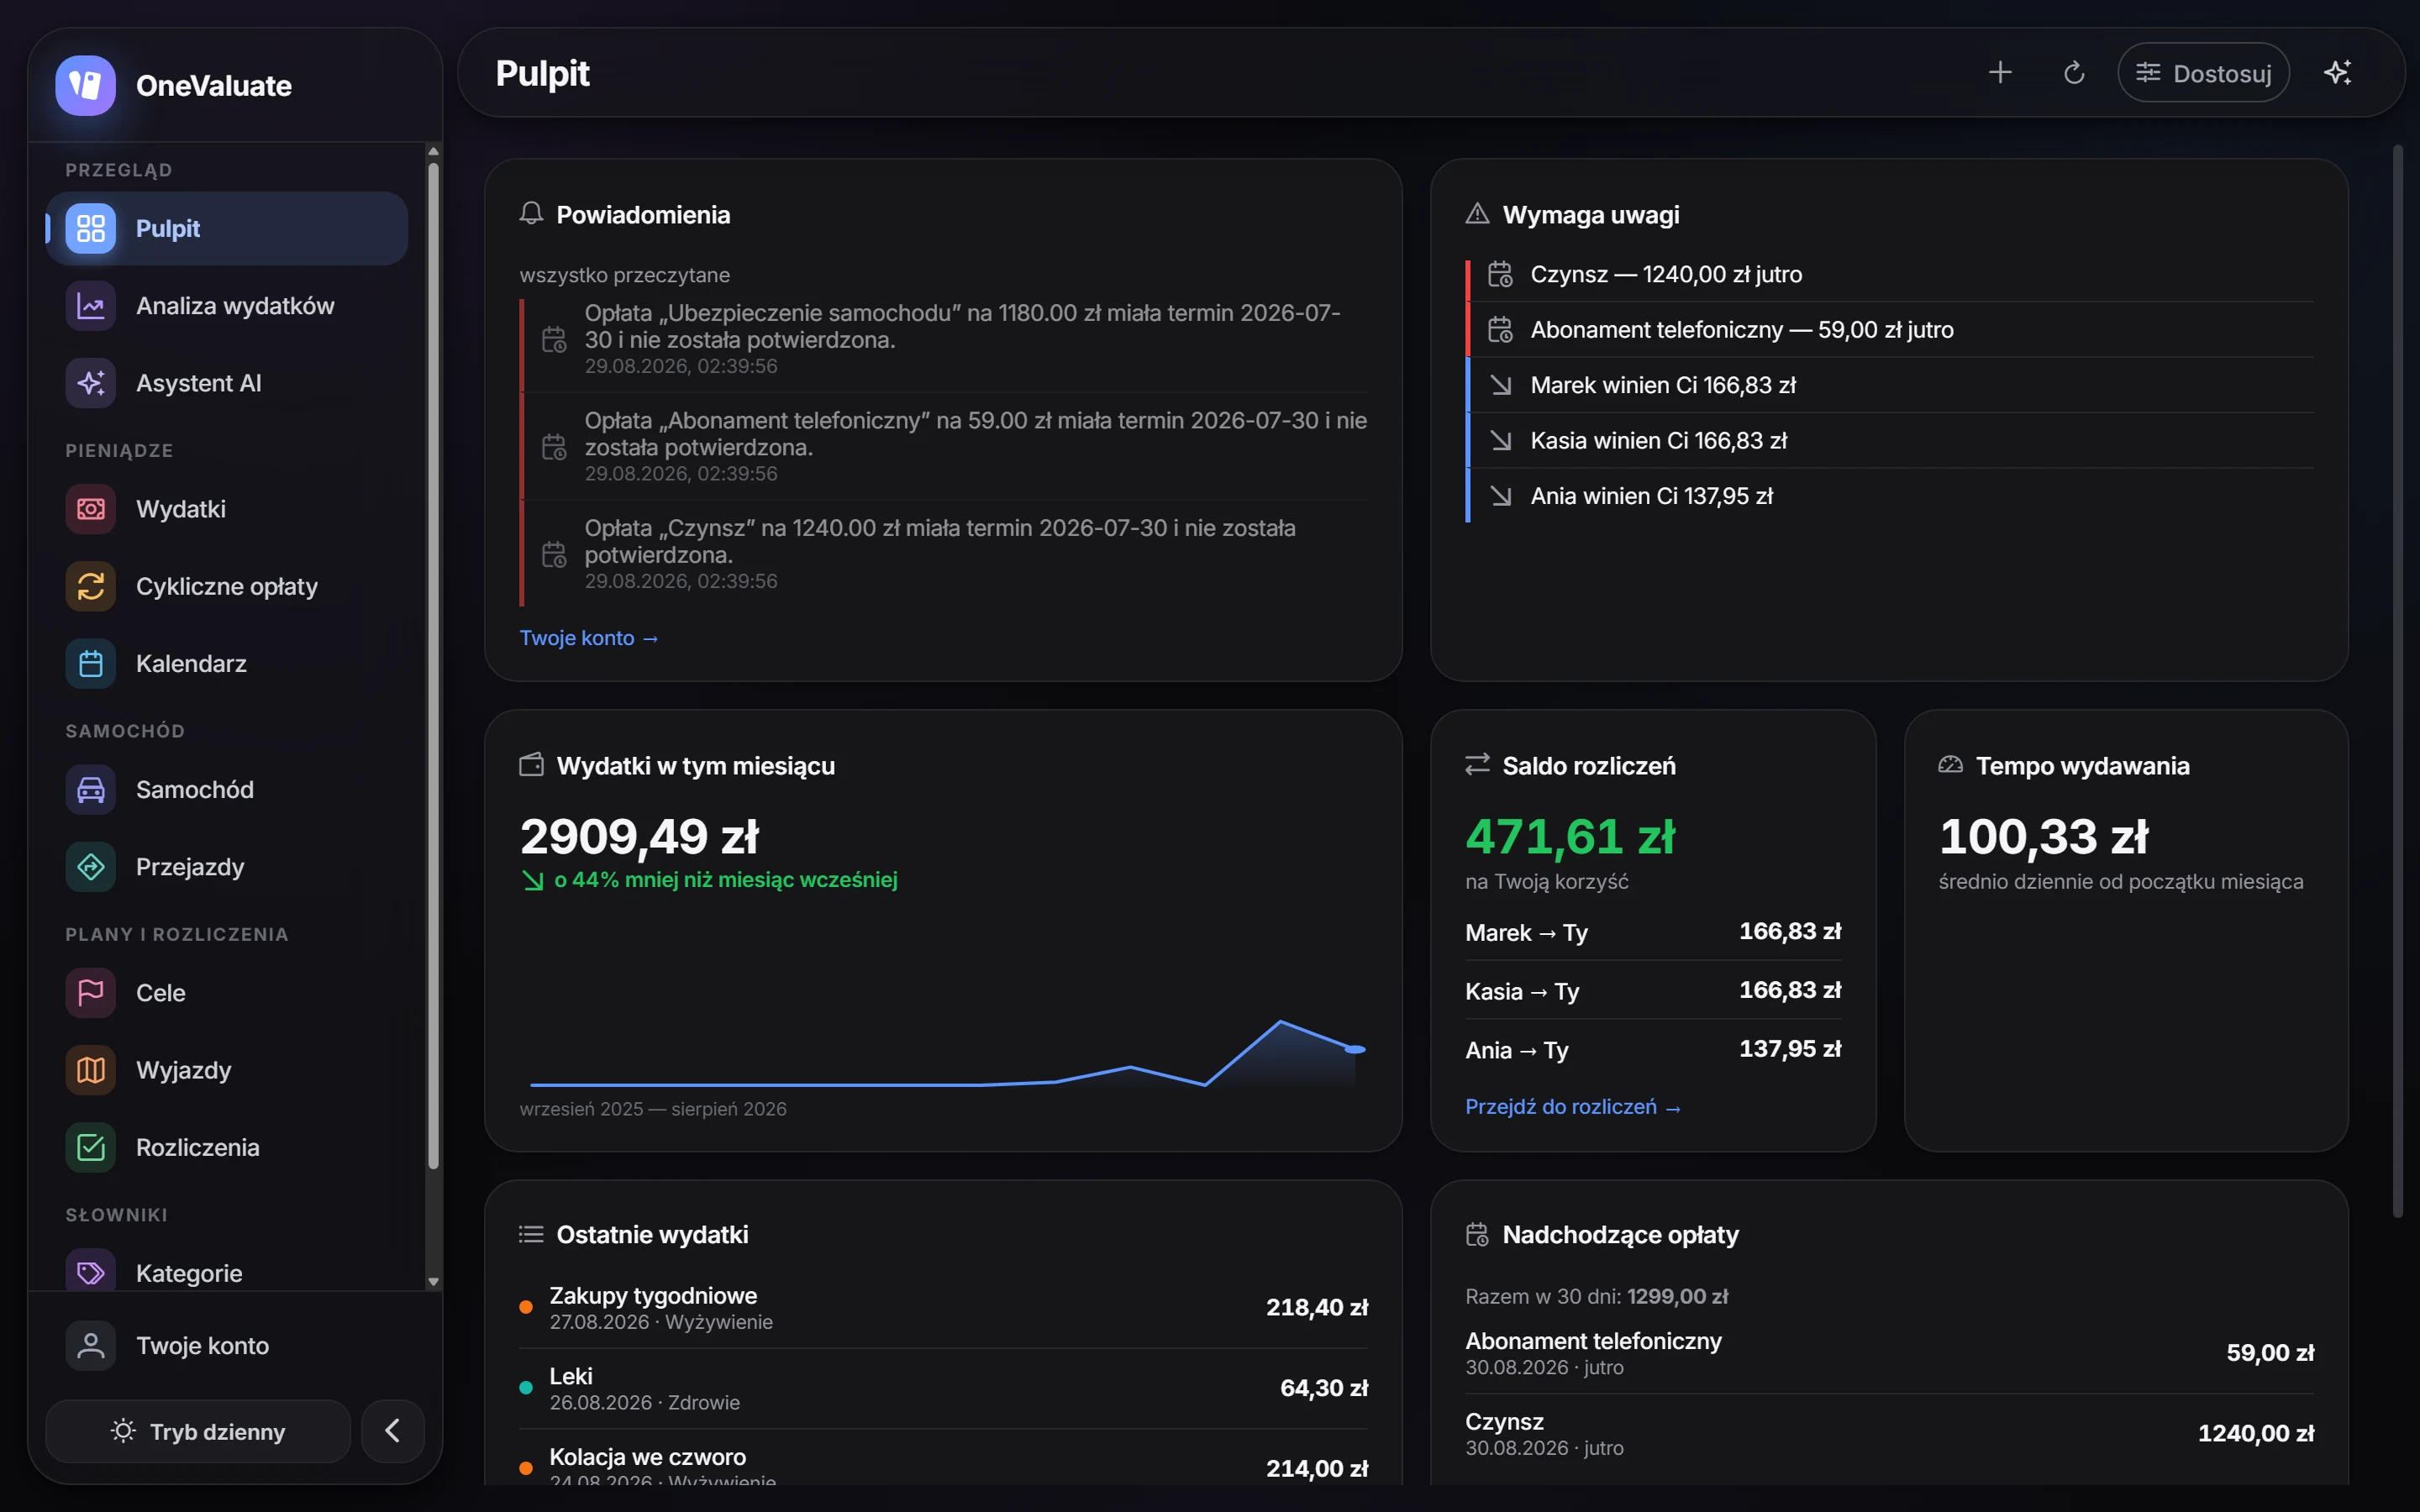The image size is (2420, 1512).
Task: Click the sidebar scroll up arrow
Action: 433,151
